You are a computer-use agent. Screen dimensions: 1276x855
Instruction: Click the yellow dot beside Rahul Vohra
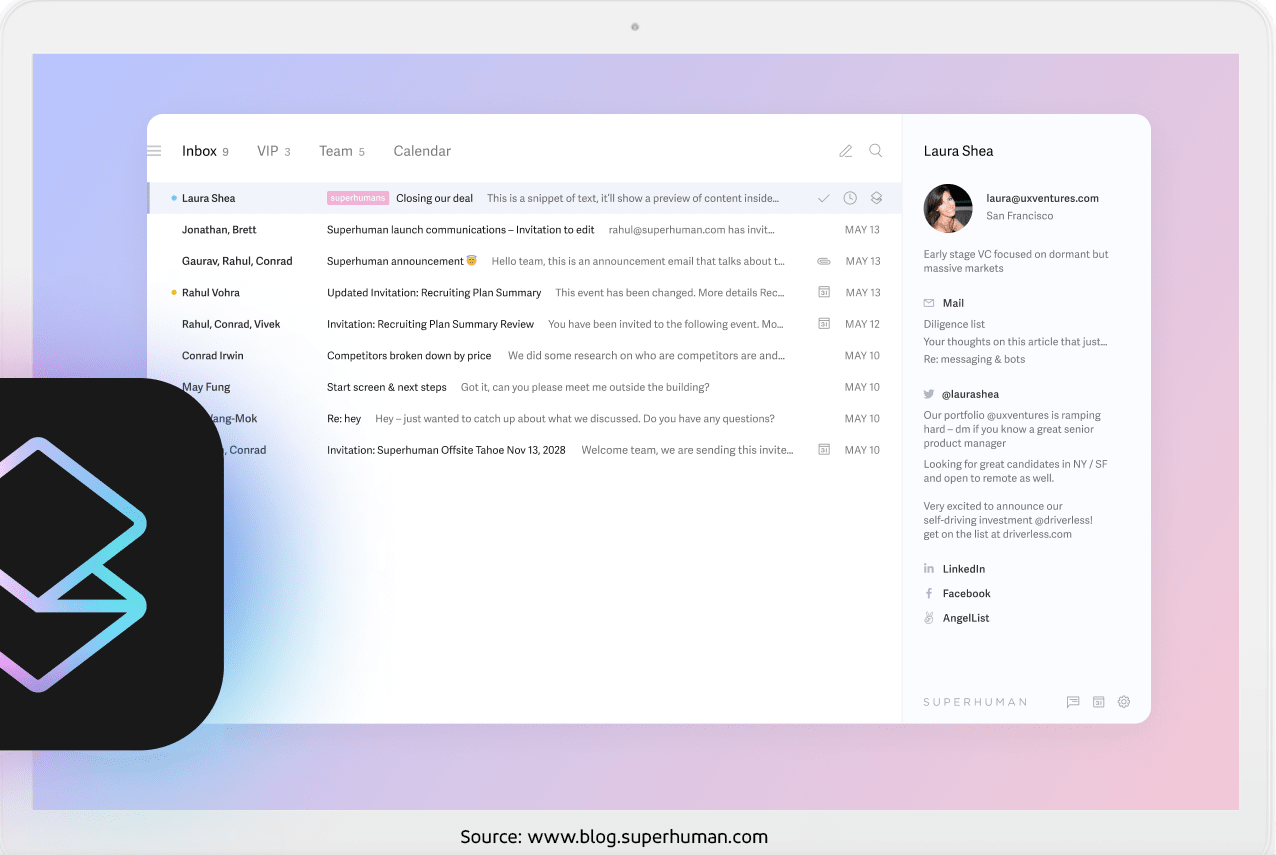174,293
